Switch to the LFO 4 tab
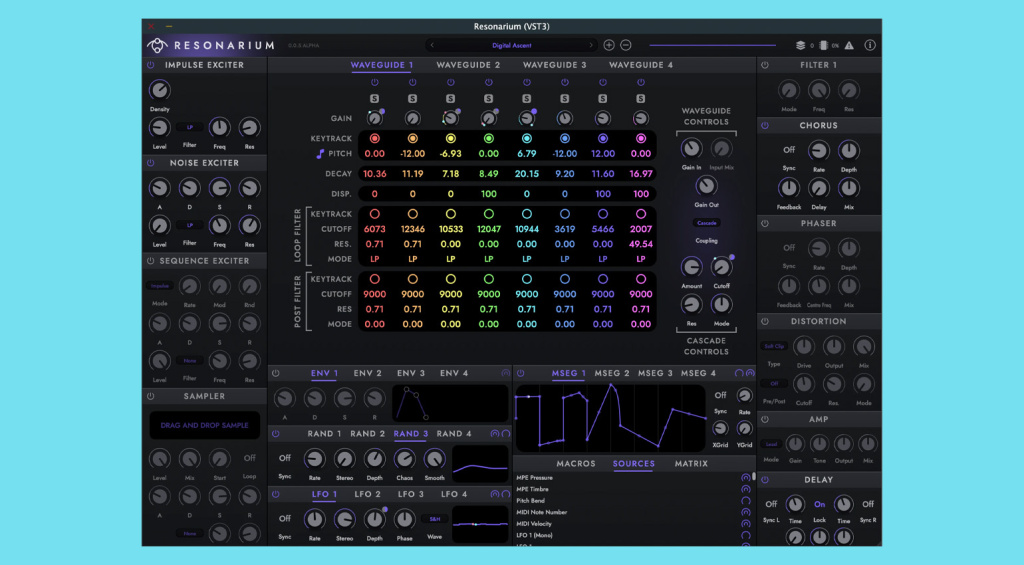Viewport: 1024px width, 565px height. [454, 494]
